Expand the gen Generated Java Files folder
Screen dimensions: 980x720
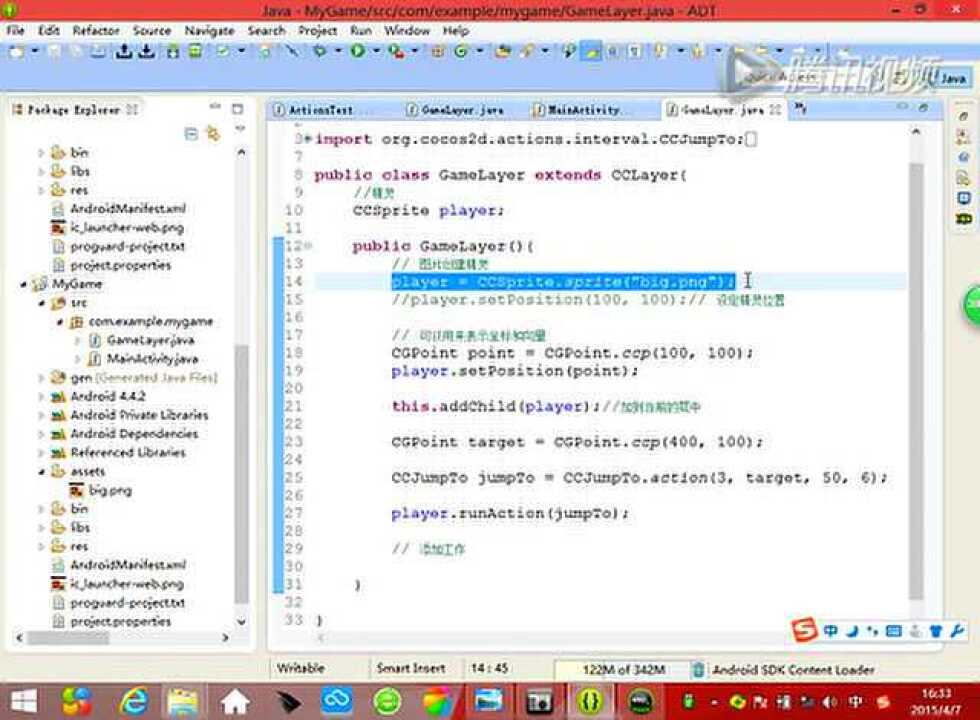[42, 378]
